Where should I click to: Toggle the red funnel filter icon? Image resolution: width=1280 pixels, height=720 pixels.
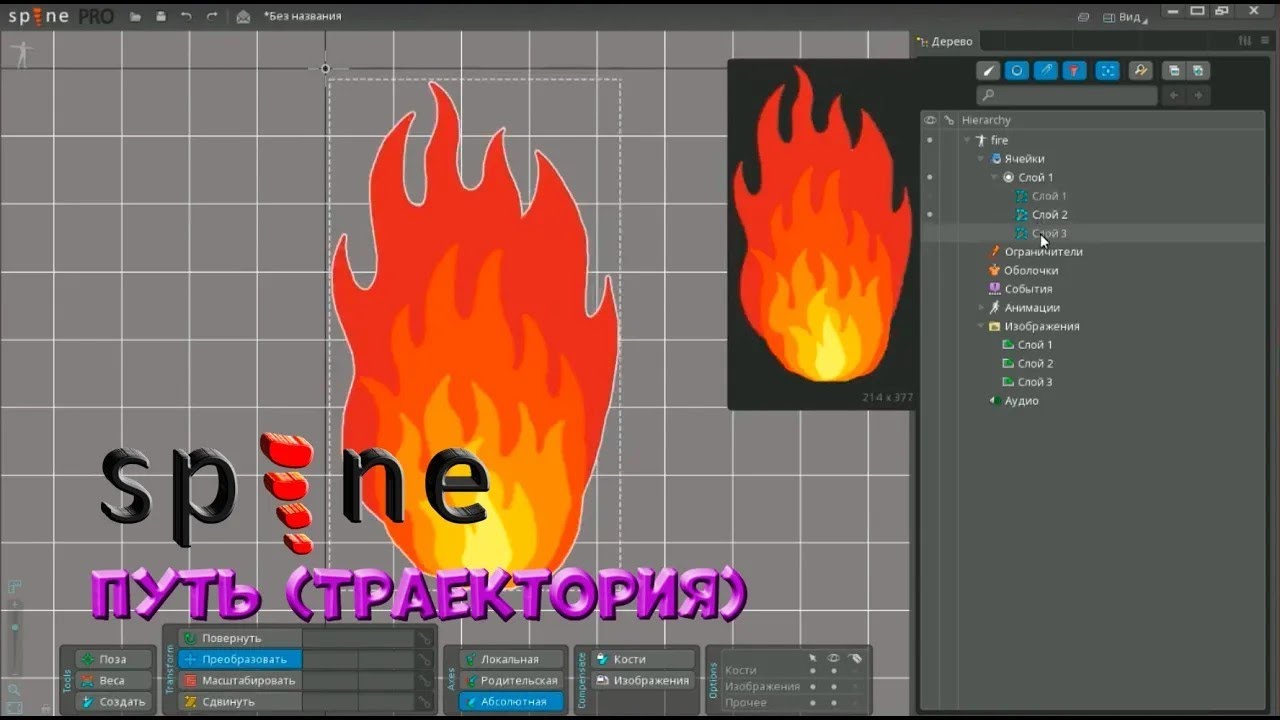point(1075,70)
